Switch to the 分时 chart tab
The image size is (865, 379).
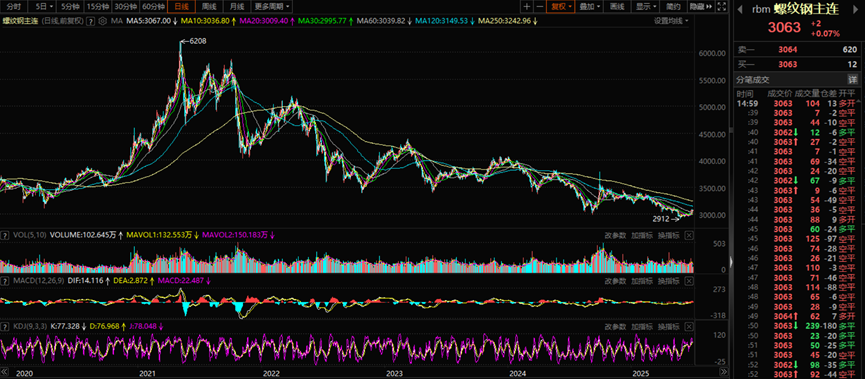[x=14, y=7]
